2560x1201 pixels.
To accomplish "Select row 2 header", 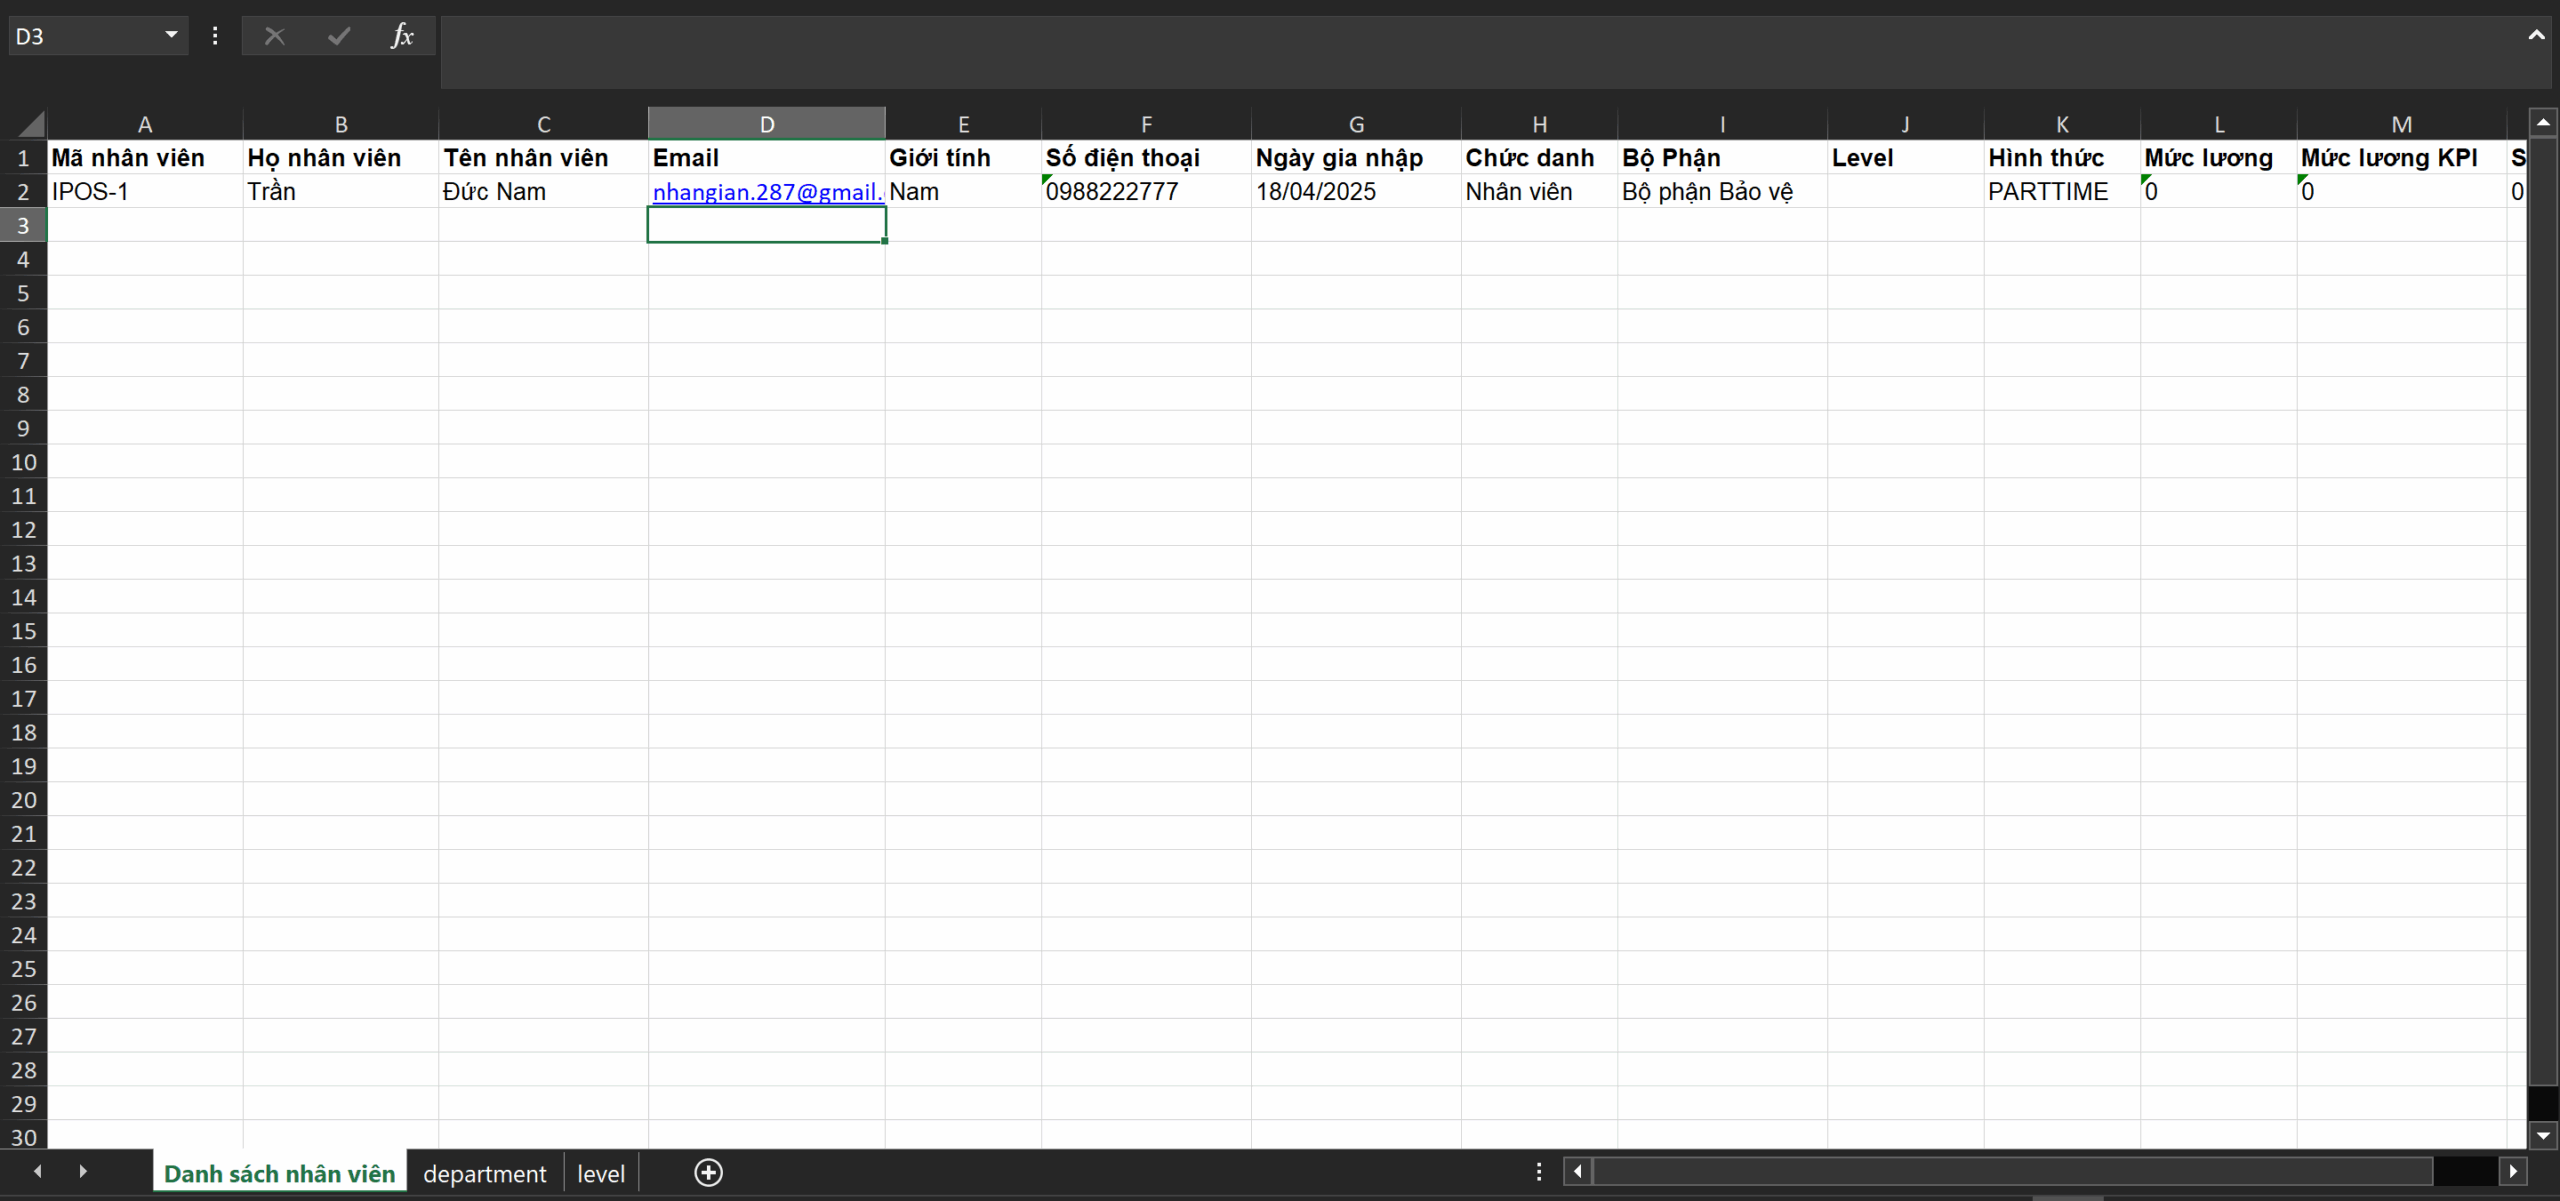I will (23, 192).
